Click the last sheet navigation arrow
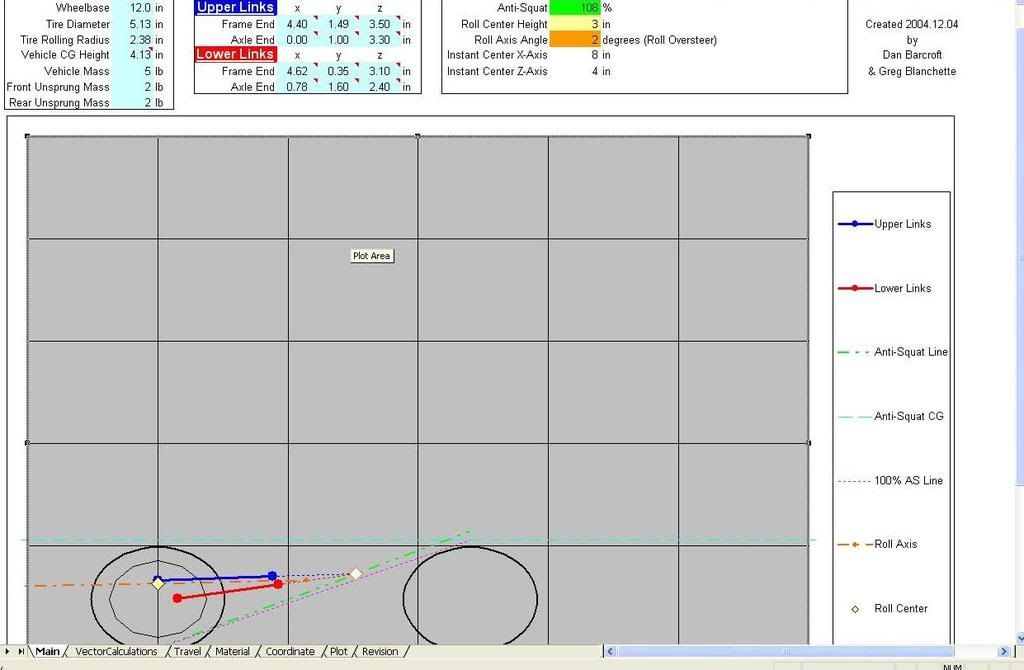Image resolution: width=1024 pixels, height=670 pixels. click(x=21, y=652)
